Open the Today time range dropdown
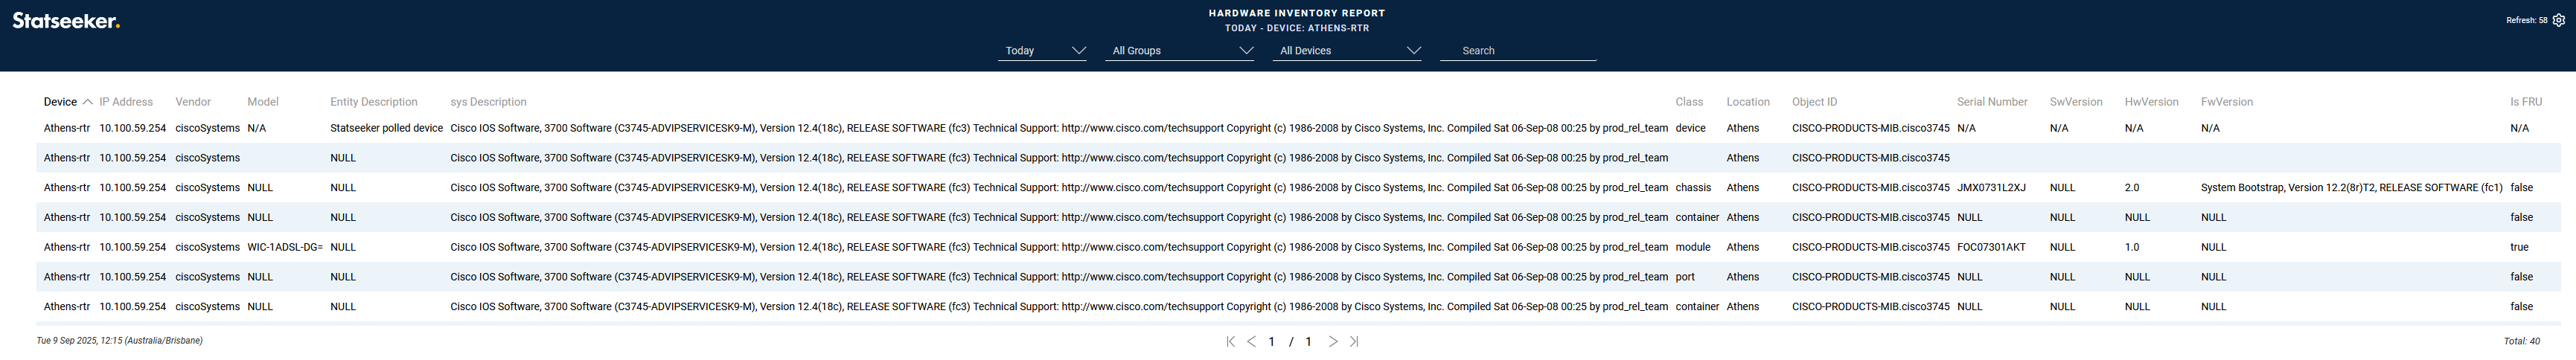 (1042, 51)
